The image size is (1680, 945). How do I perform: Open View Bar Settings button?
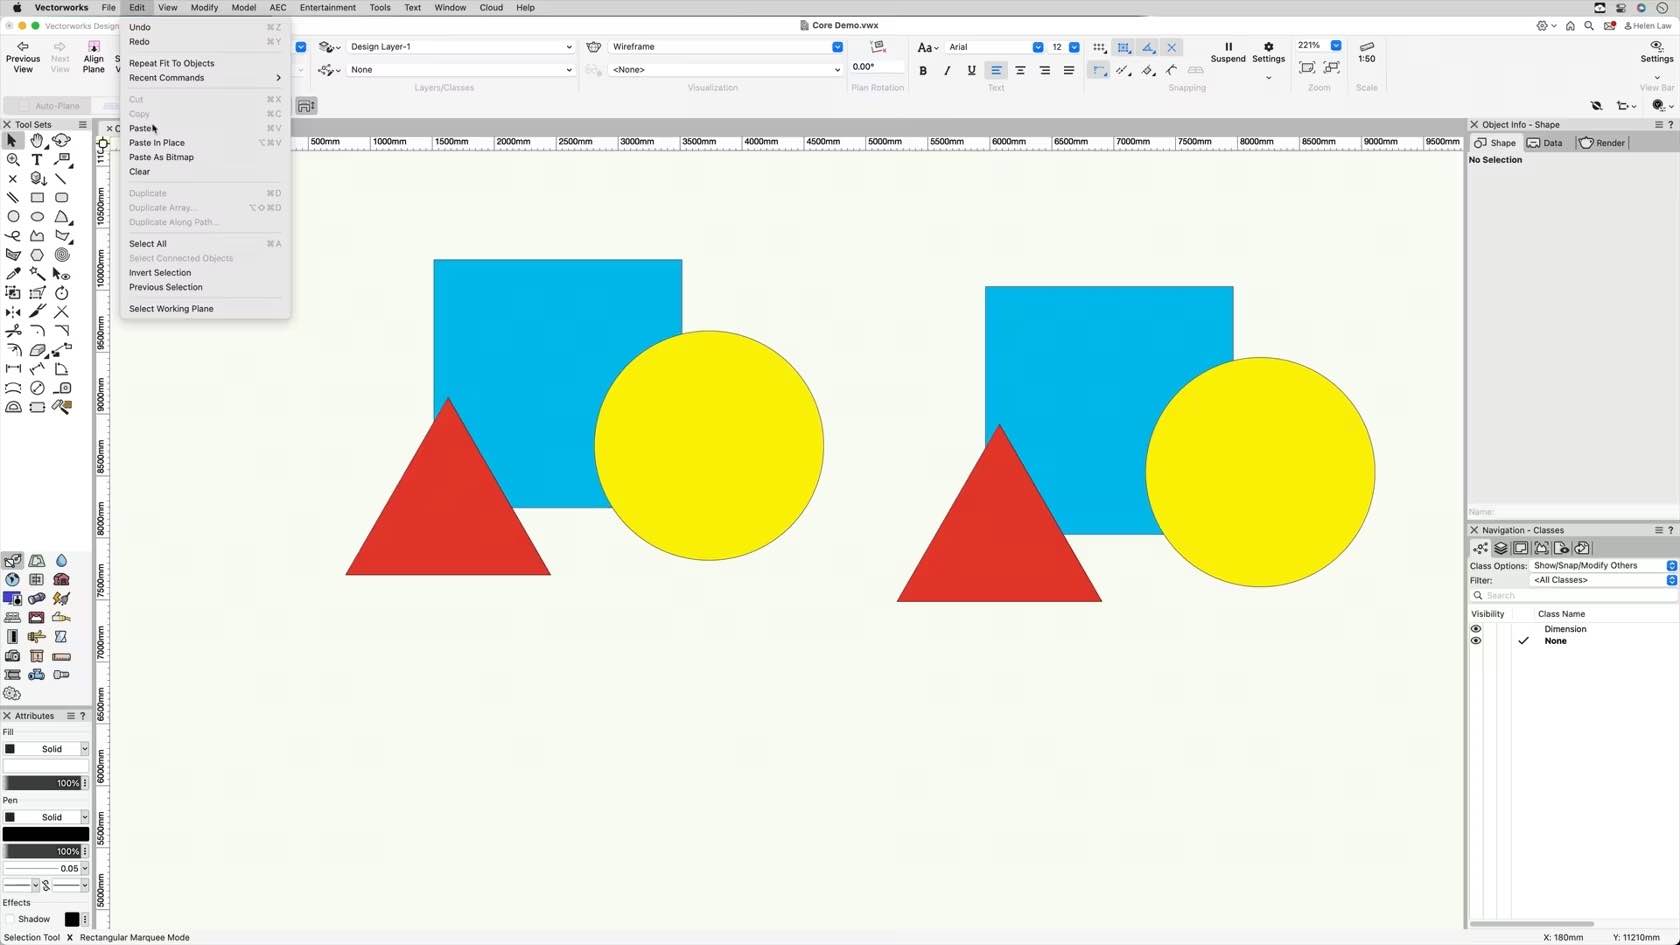point(1657,52)
